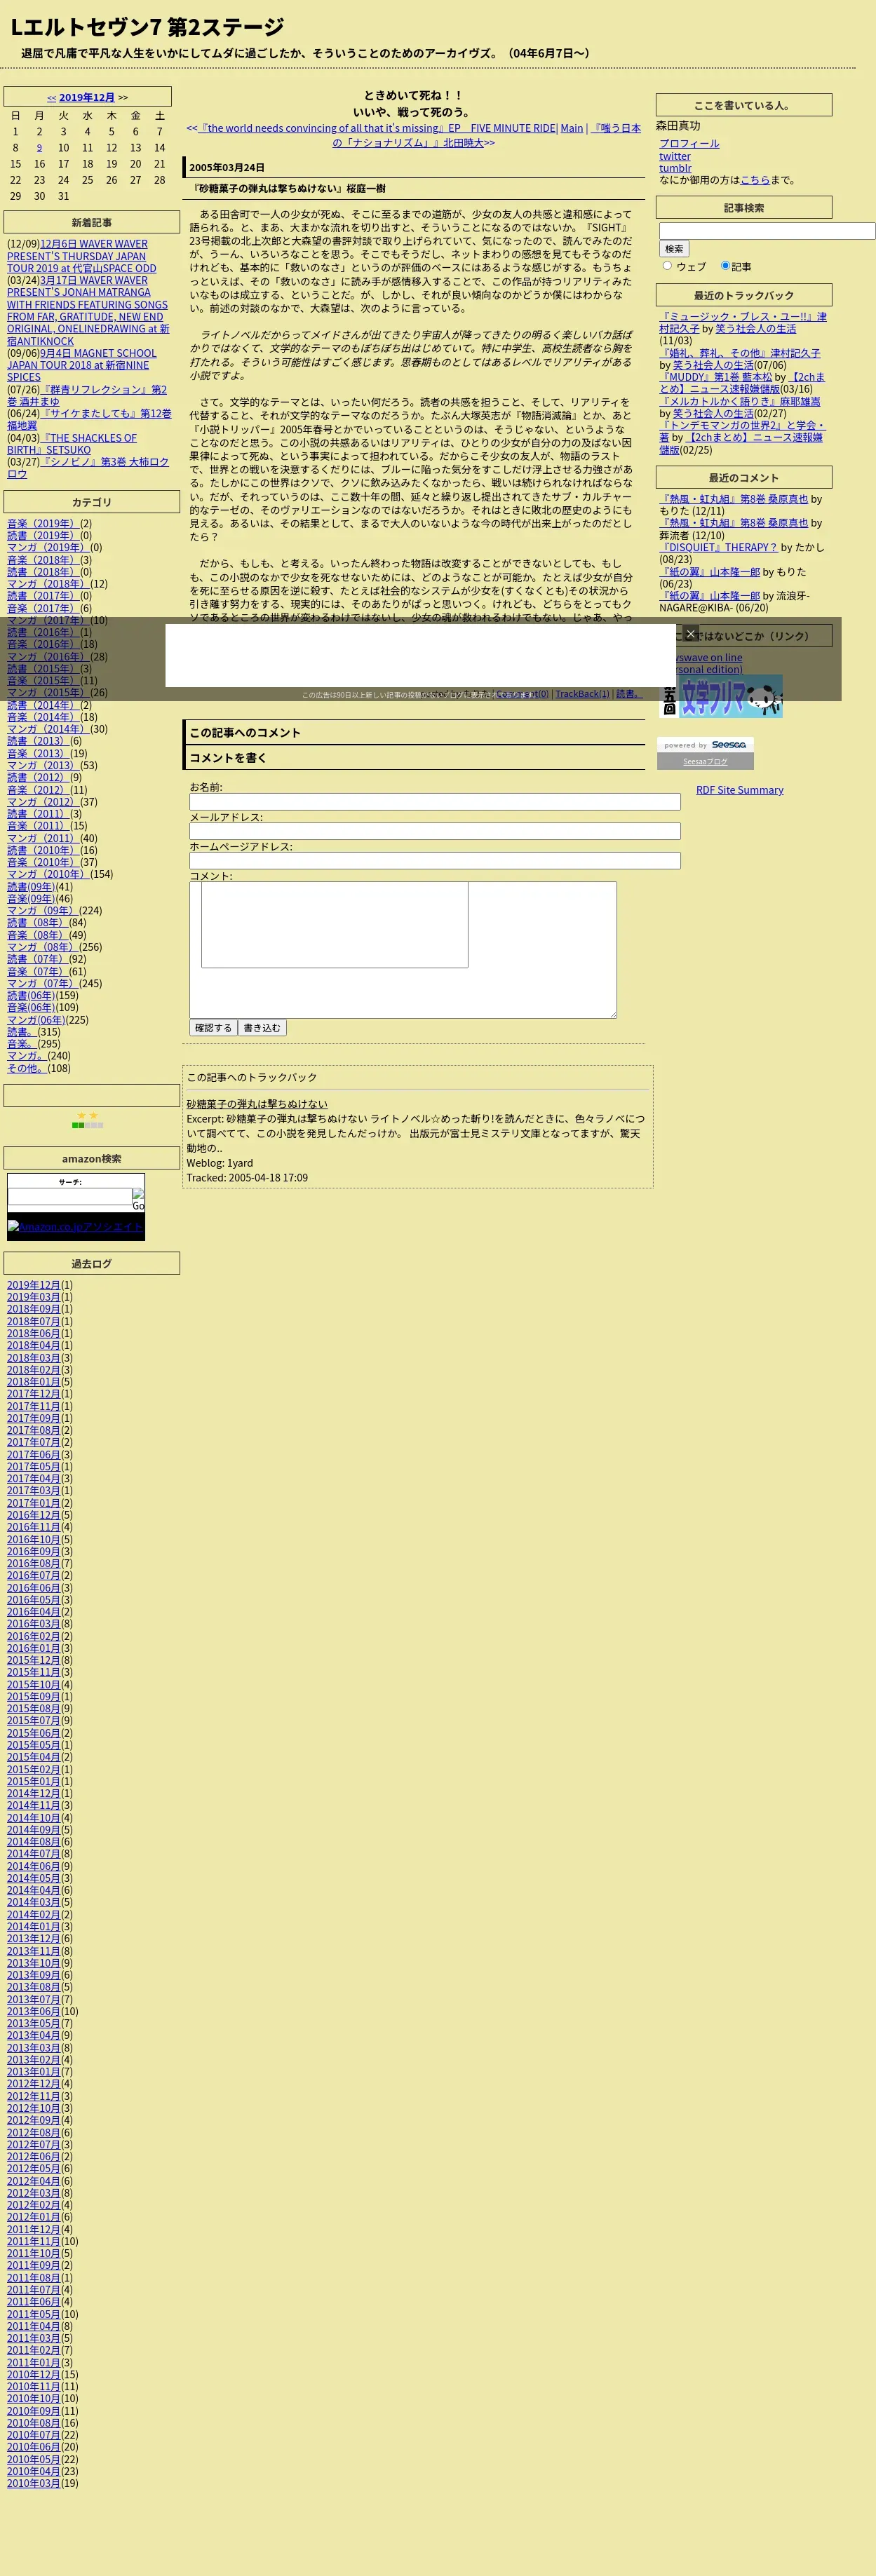Open the プロフィール link
Viewport: 876px width, 2576px height.
point(689,144)
